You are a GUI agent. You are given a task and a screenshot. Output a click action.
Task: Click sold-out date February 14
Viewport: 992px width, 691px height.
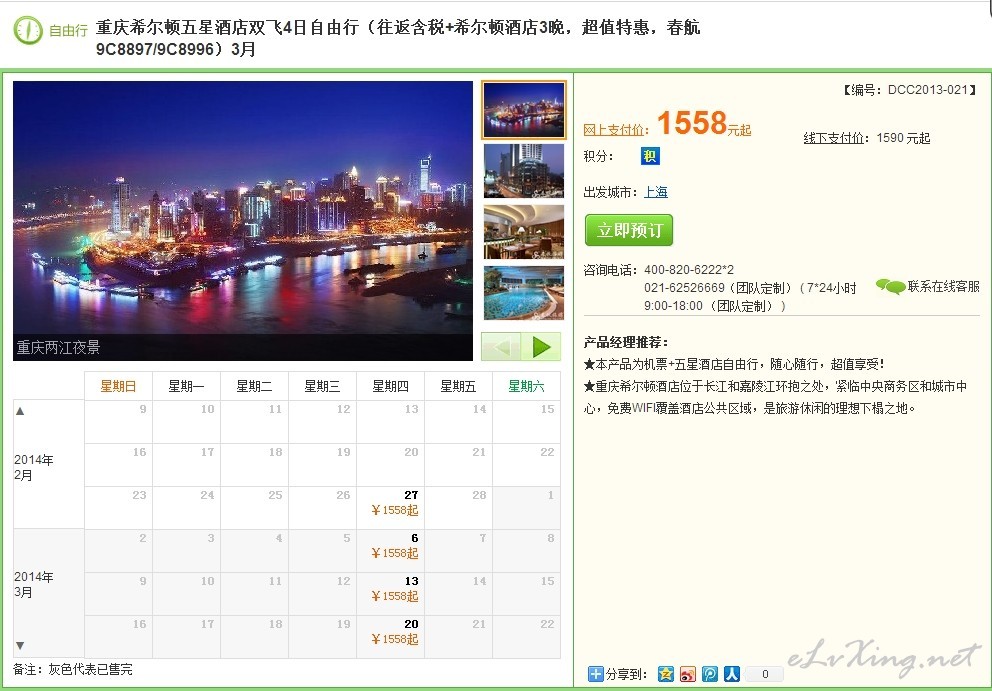click(458, 421)
